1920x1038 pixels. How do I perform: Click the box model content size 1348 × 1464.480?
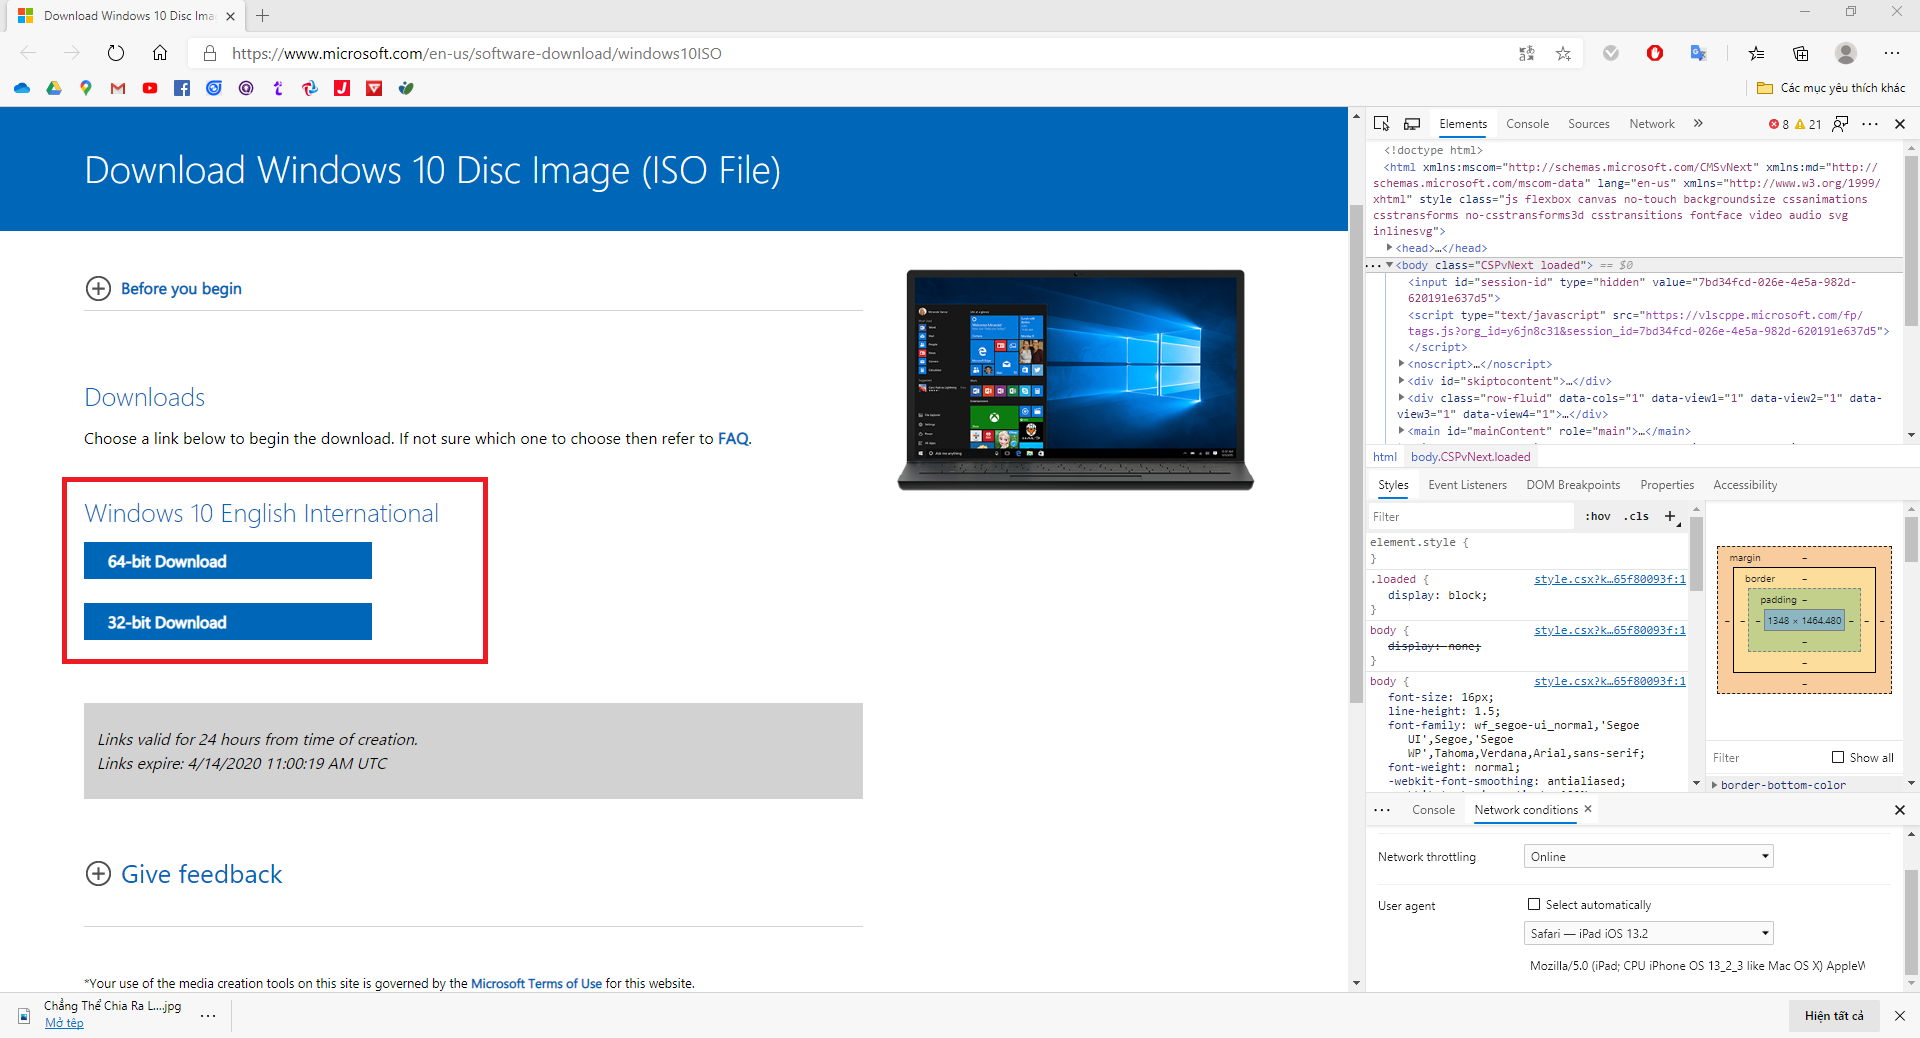pos(1804,620)
